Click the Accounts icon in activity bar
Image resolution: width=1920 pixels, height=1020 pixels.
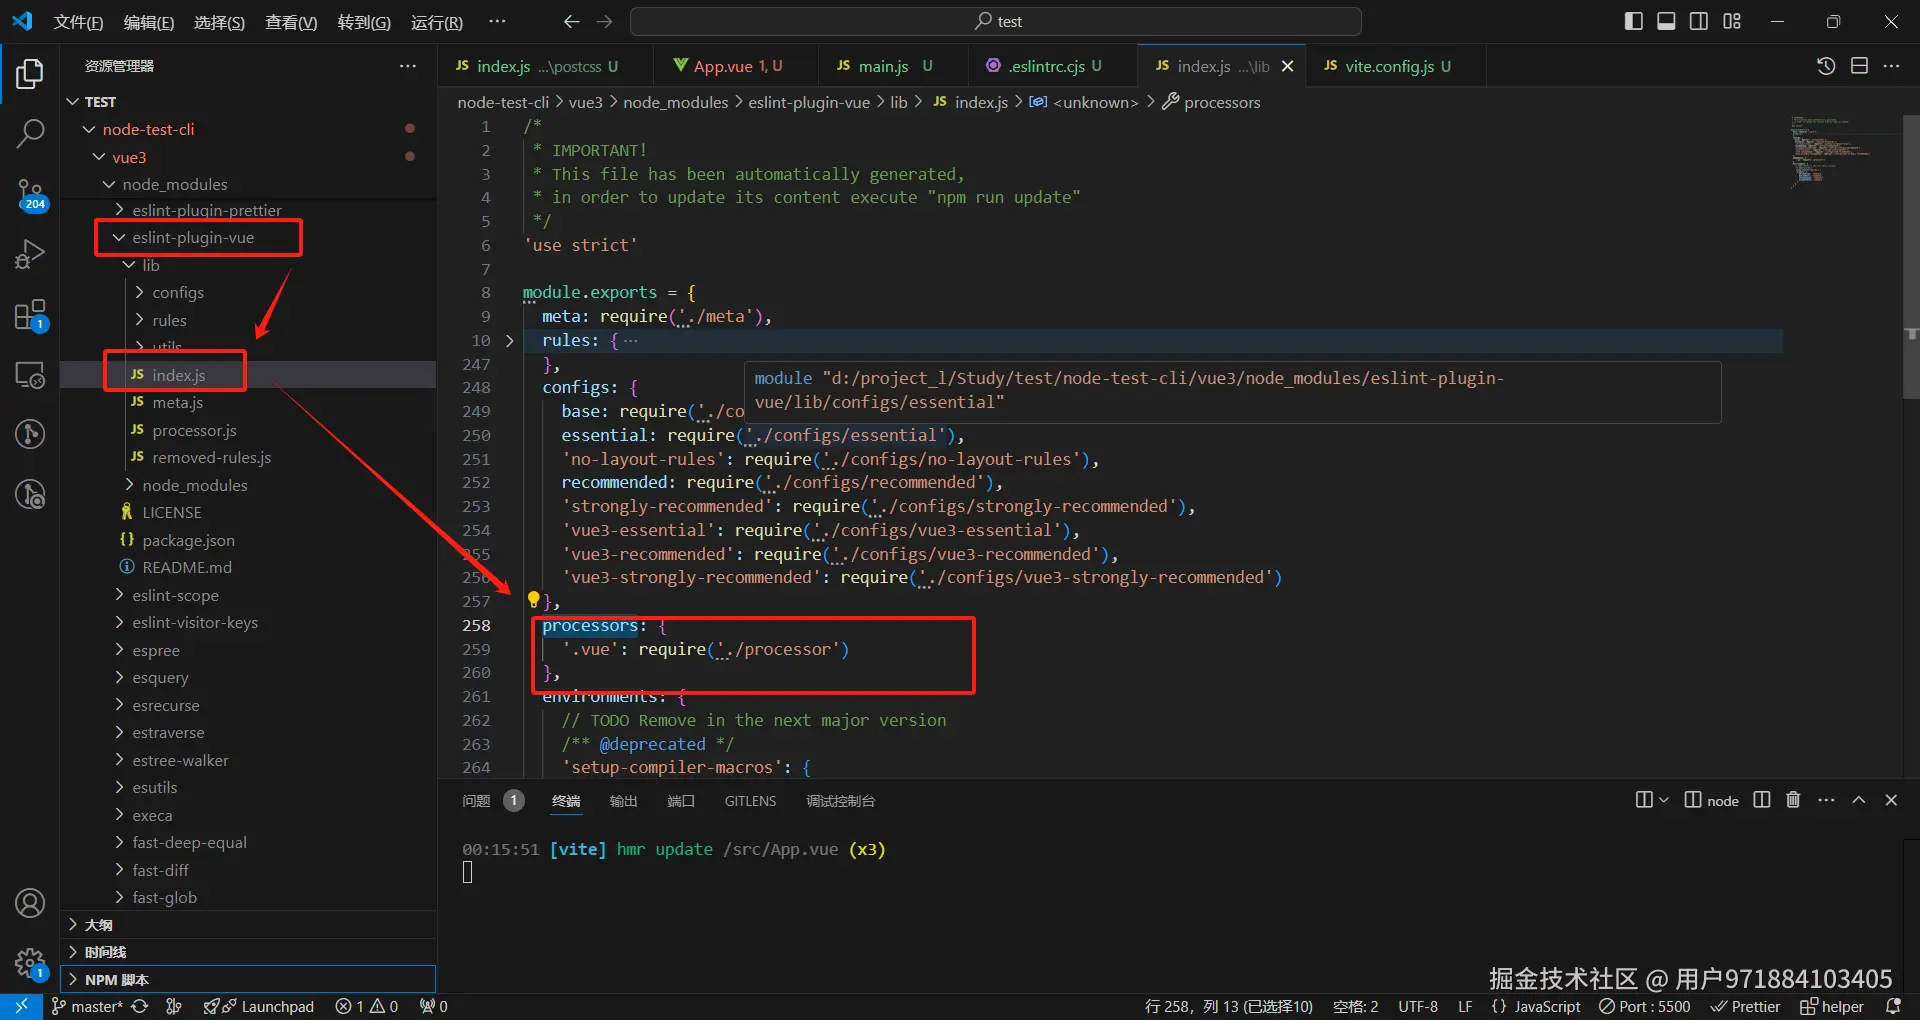30,903
